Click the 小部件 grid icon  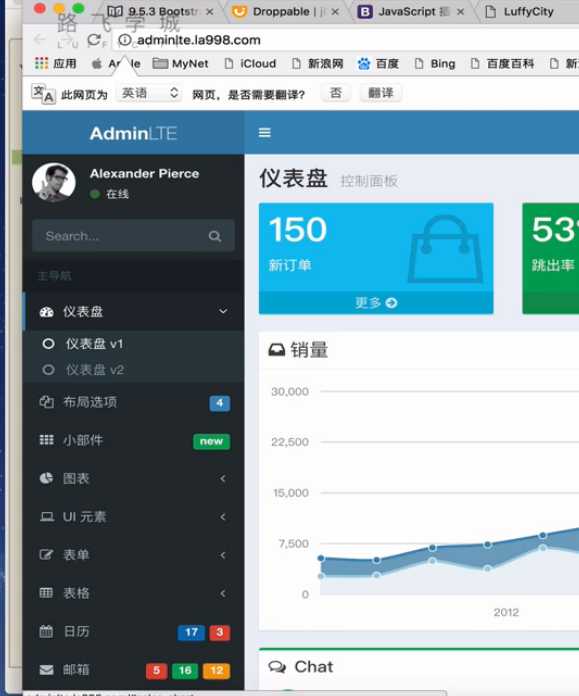(x=47, y=440)
